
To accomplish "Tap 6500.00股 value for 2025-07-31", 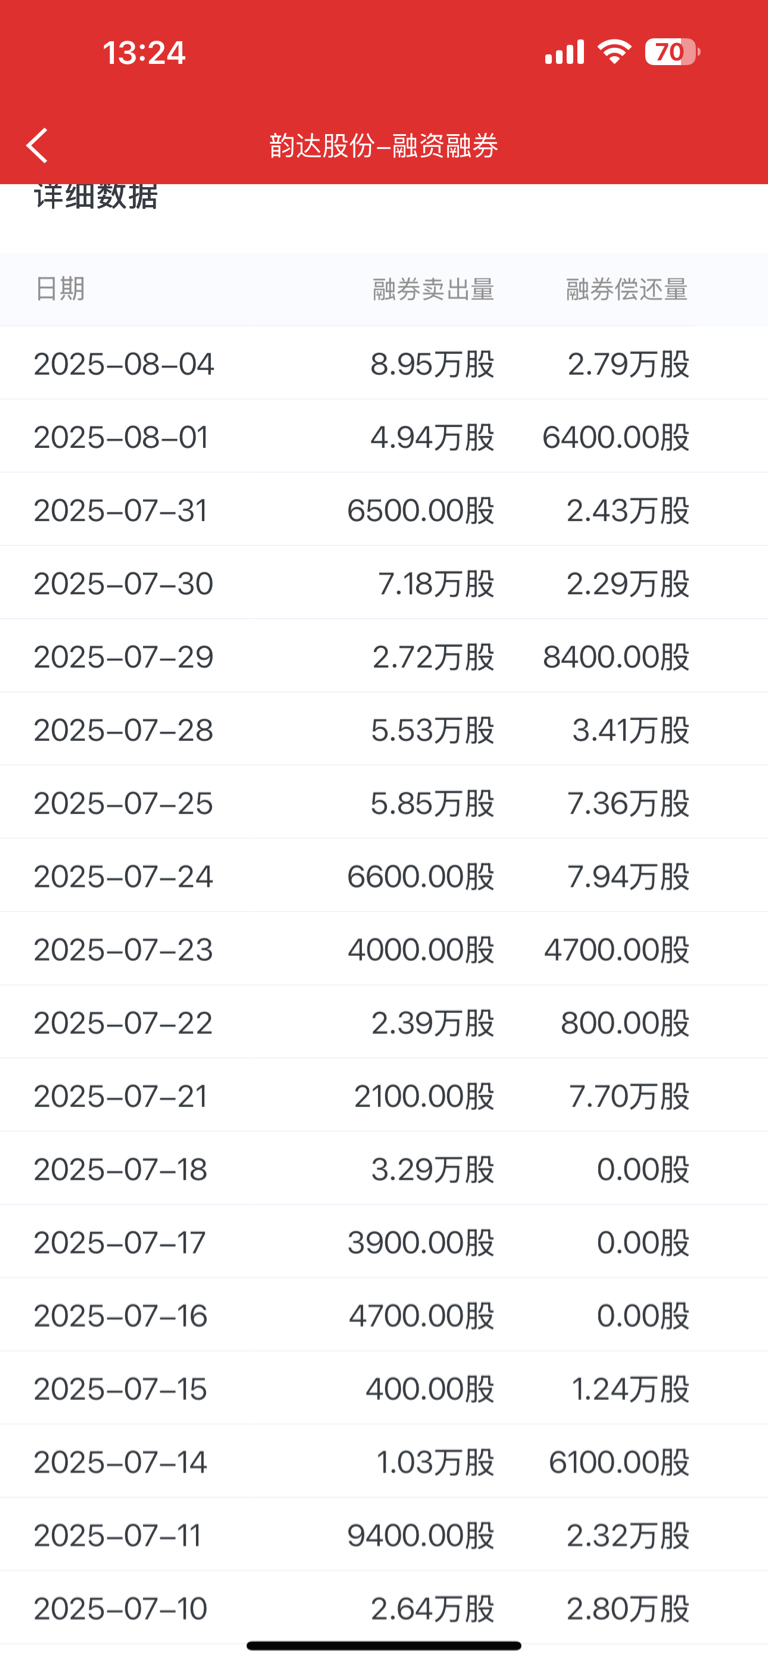I will pos(421,510).
